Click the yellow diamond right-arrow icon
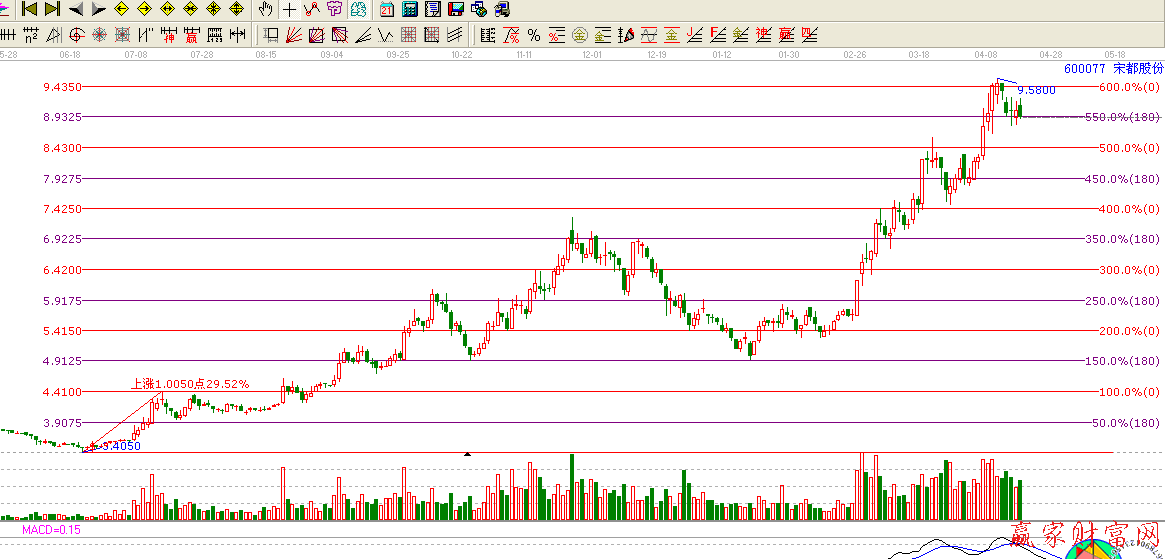Viewport: 1165px width, 559px height. [x=144, y=9]
